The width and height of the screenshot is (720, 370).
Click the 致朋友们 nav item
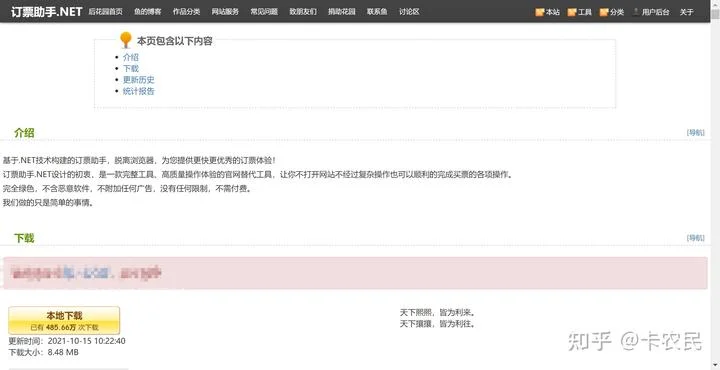coord(303,12)
